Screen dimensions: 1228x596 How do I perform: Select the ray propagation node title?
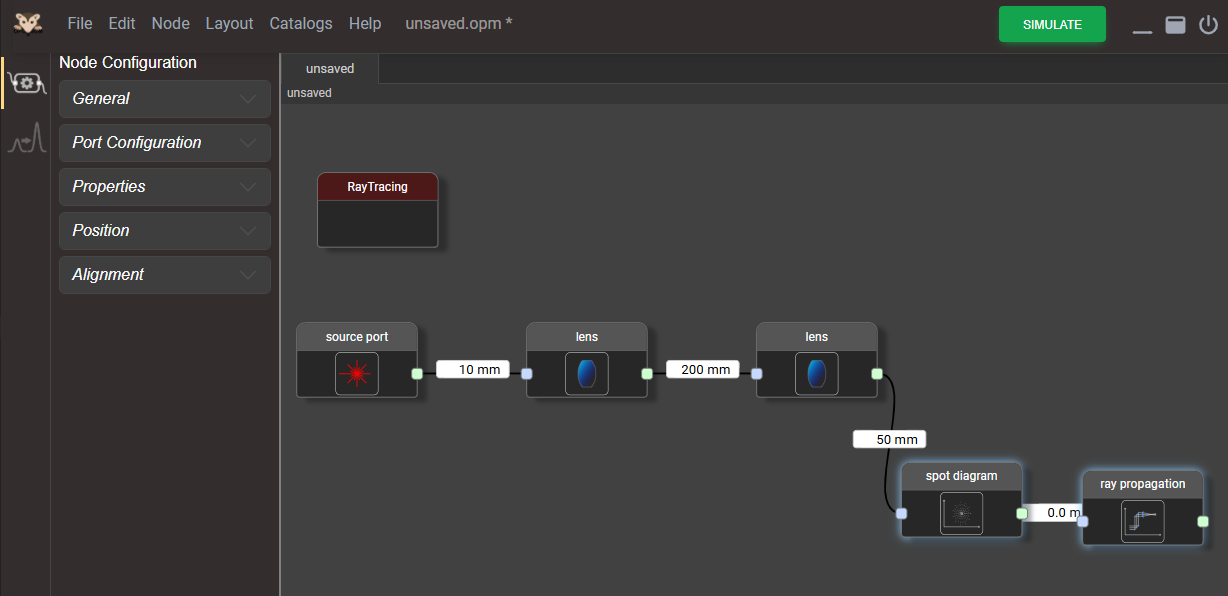coord(1142,484)
